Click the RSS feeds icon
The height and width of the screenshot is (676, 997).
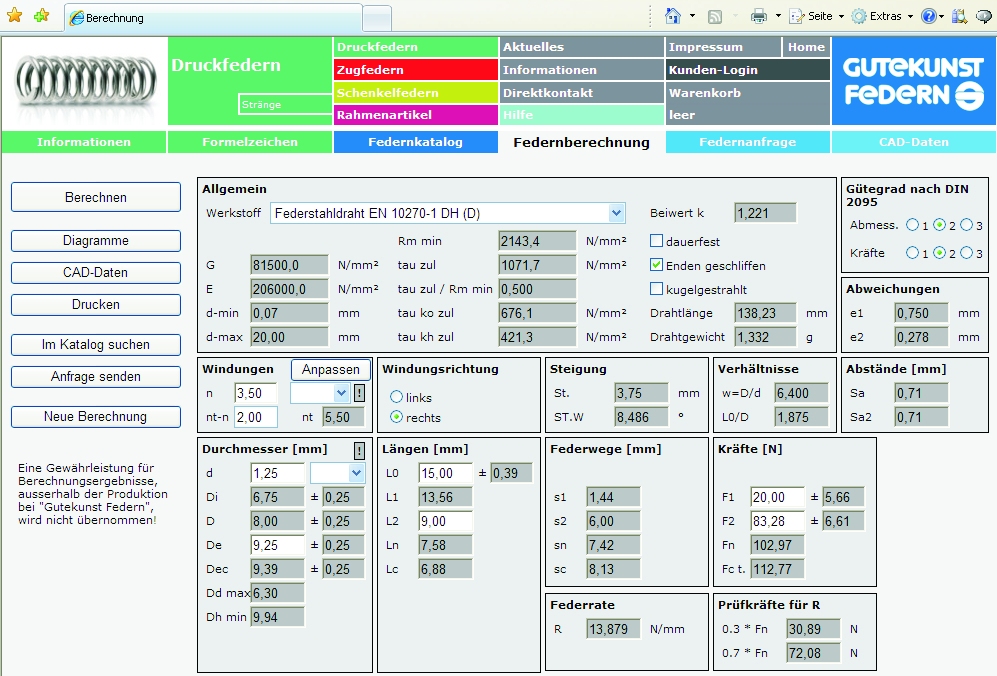coord(715,16)
